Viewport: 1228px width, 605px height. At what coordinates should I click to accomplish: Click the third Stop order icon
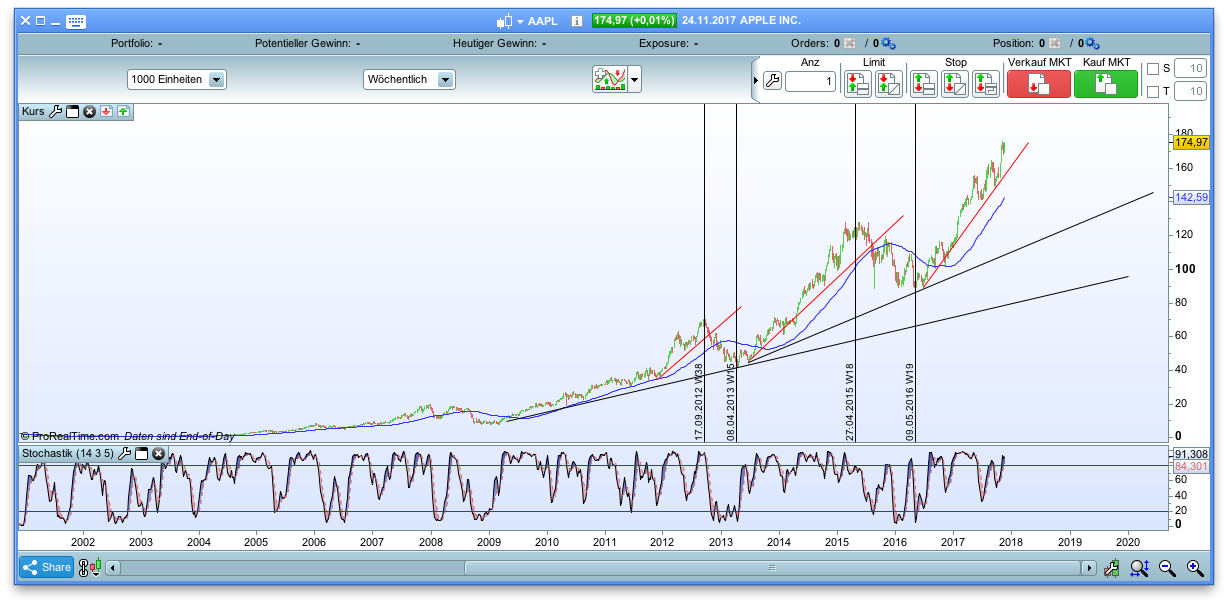(x=986, y=84)
